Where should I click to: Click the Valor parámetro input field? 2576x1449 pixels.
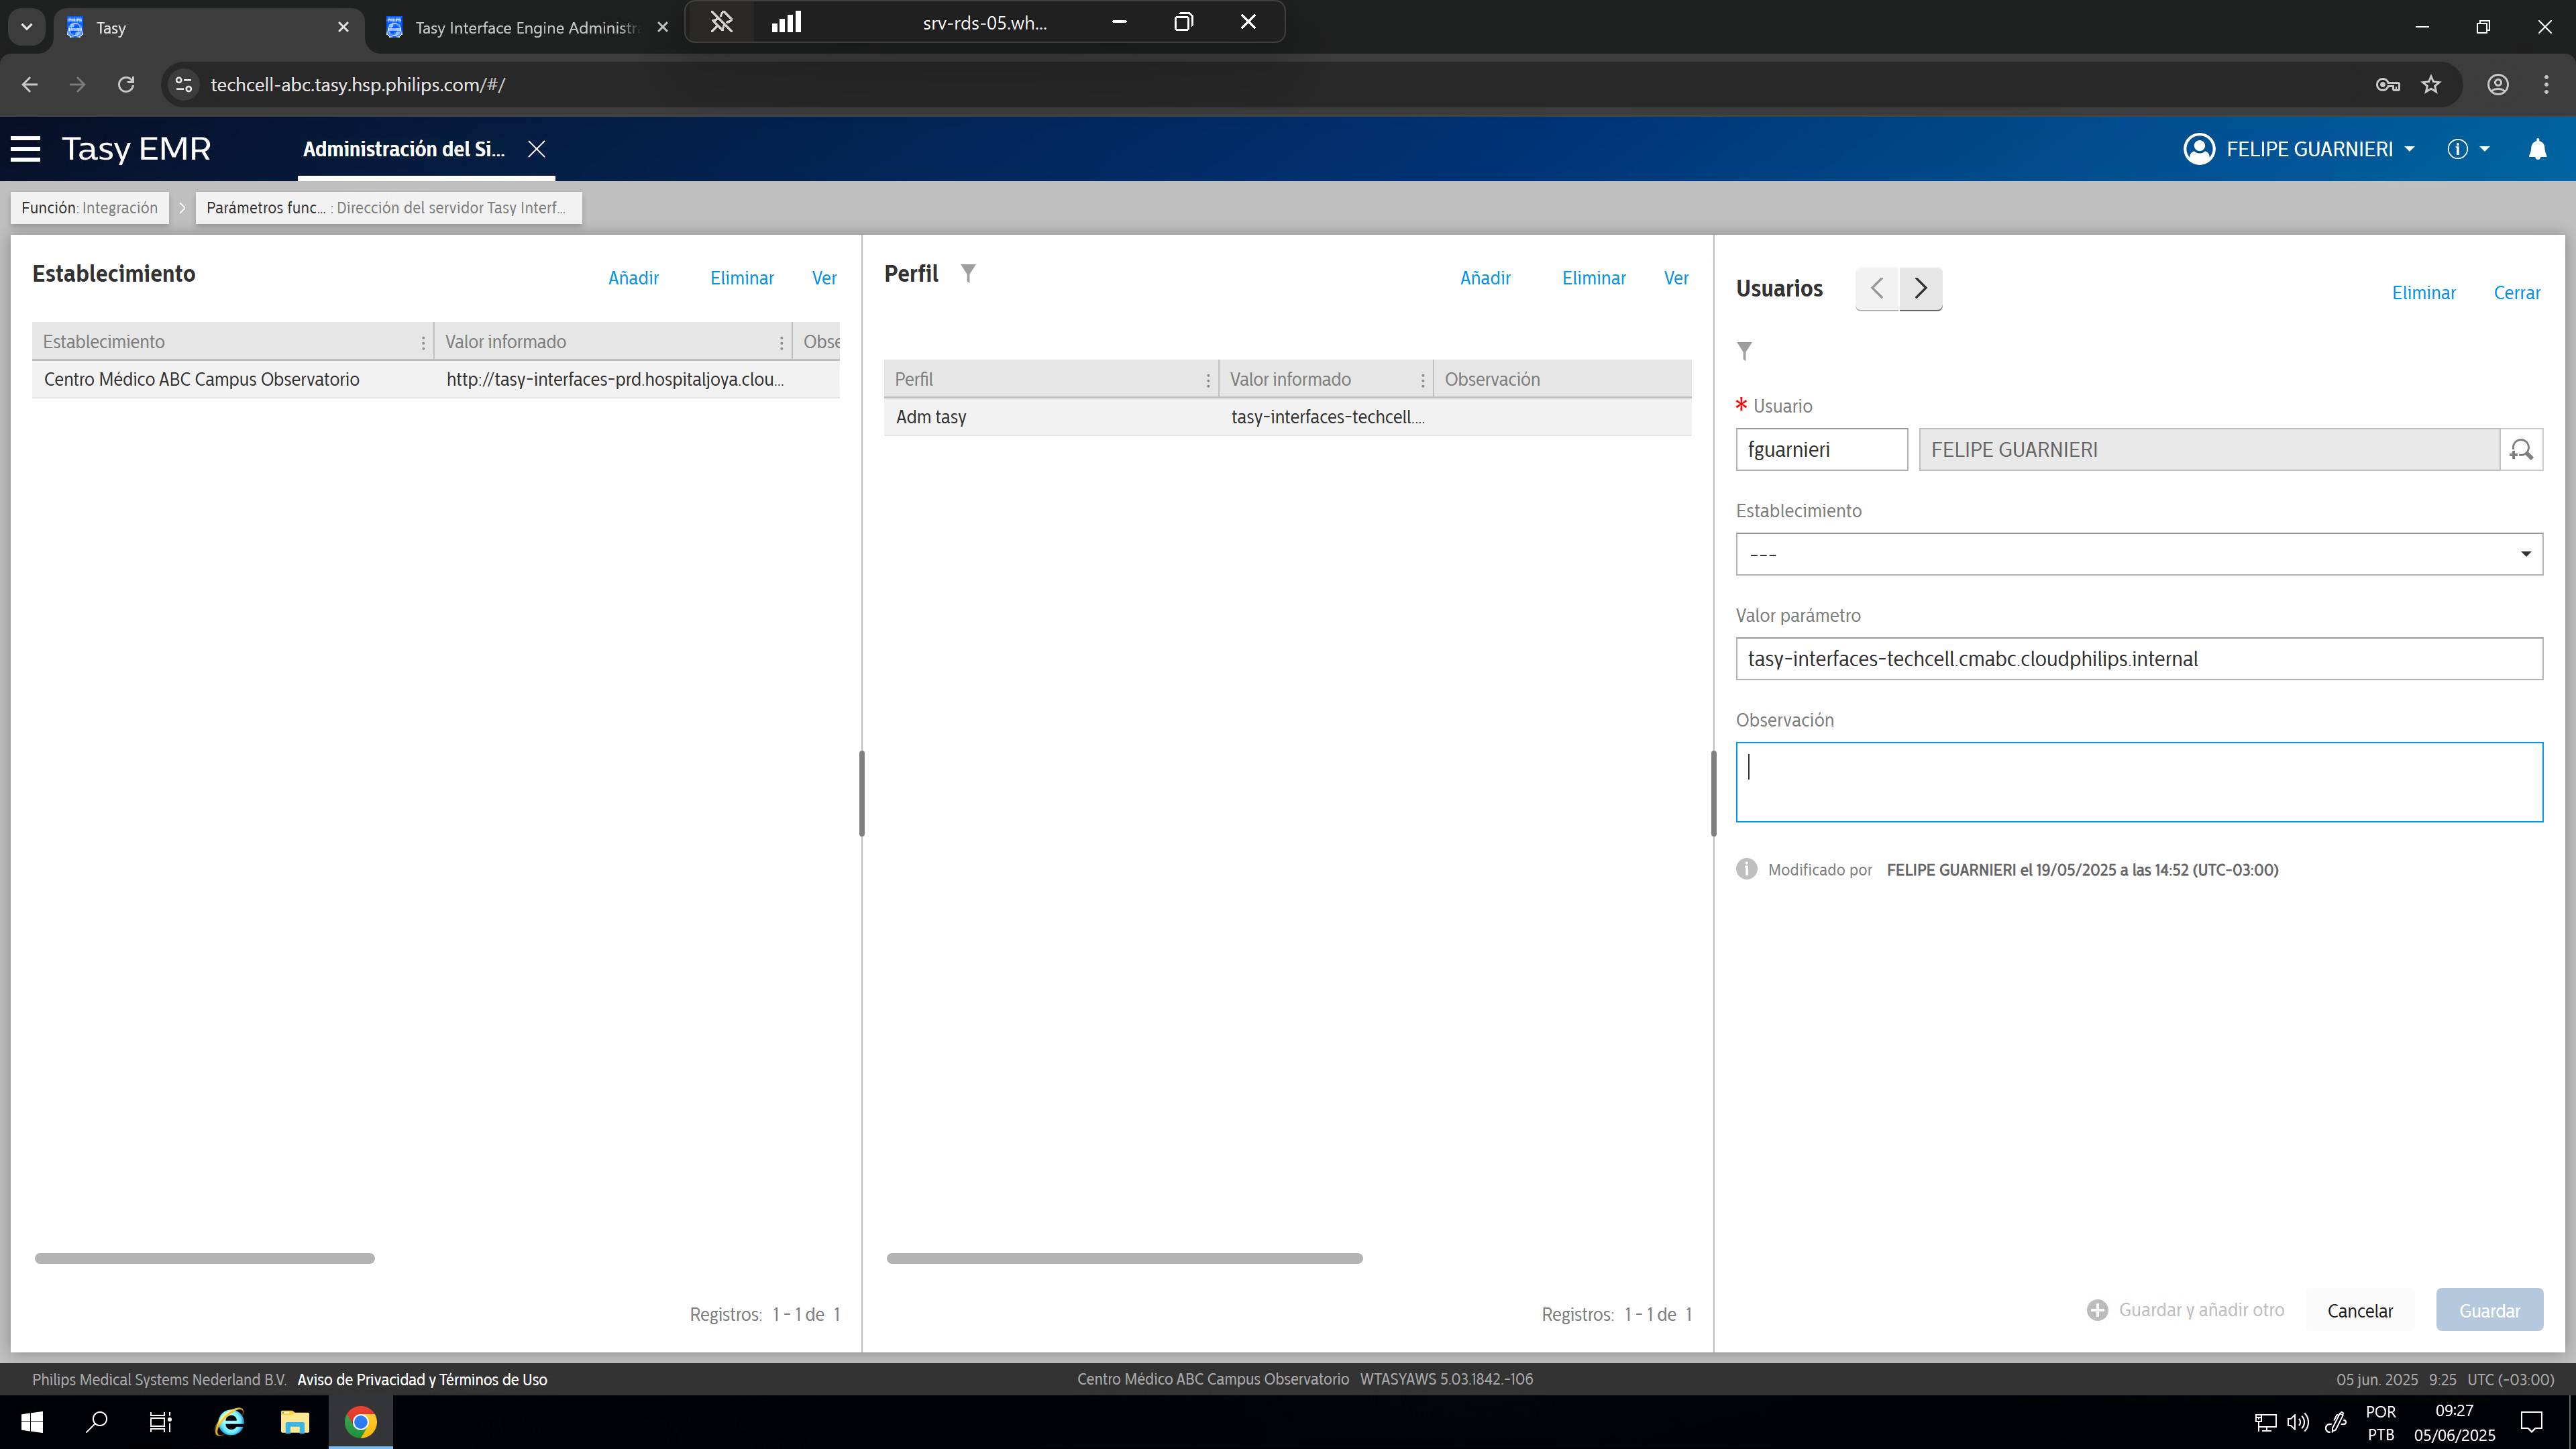pyautogui.click(x=2139, y=659)
